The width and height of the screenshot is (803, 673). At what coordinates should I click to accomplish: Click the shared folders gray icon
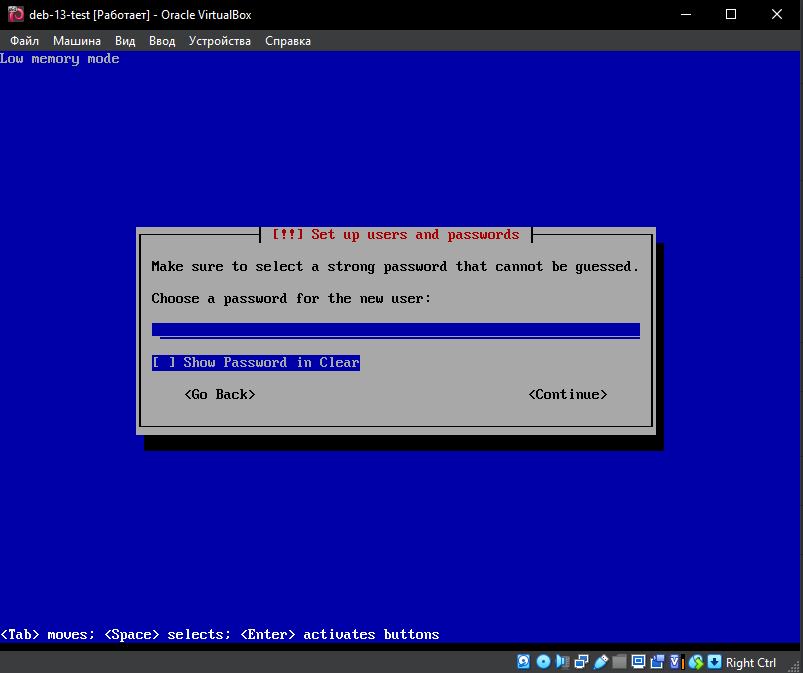pyautogui.click(x=619, y=662)
